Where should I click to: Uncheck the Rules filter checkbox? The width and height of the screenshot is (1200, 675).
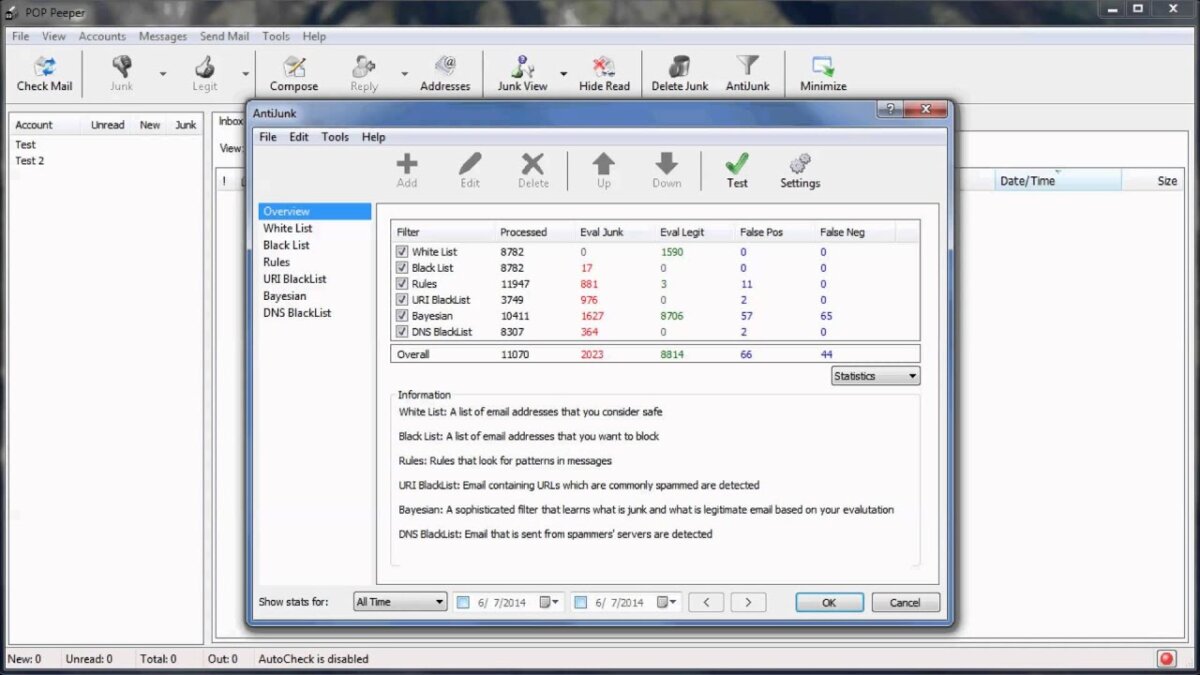[x=402, y=284]
